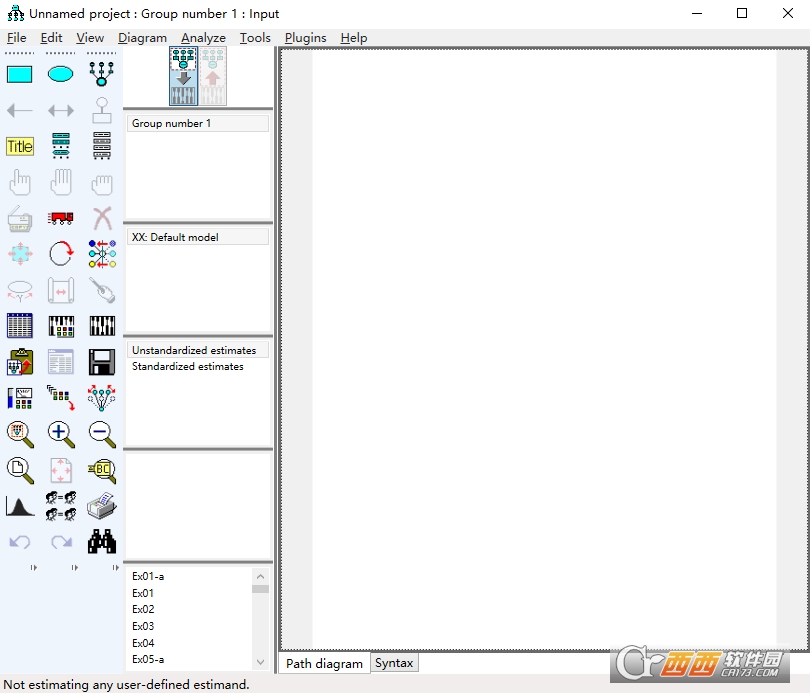This screenshot has width=810, height=693.
Task: Click the floppy disk save diagram icon
Action: click(x=102, y=362)
